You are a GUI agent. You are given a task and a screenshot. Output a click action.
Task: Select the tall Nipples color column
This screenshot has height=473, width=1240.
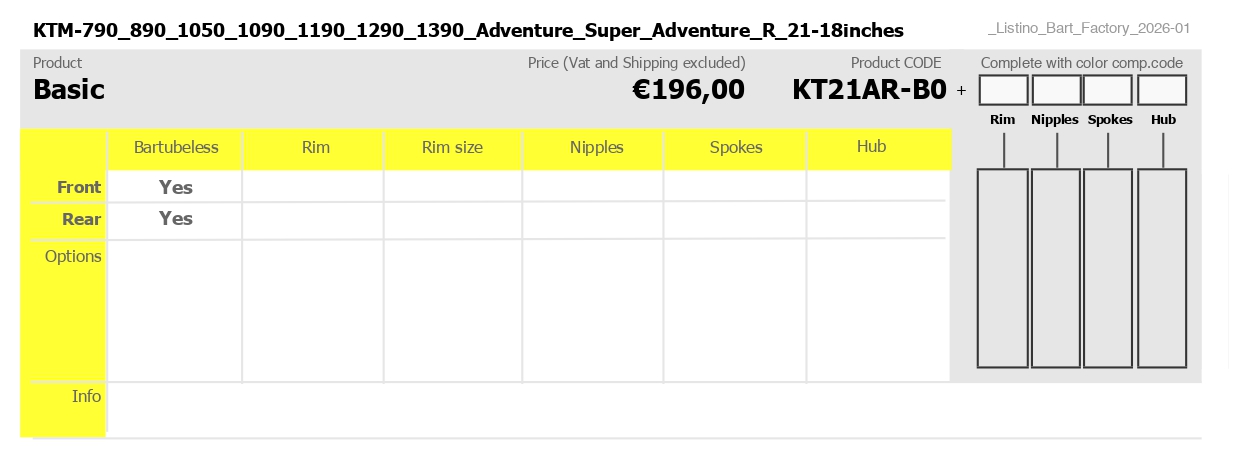(x=1056, y=268)
